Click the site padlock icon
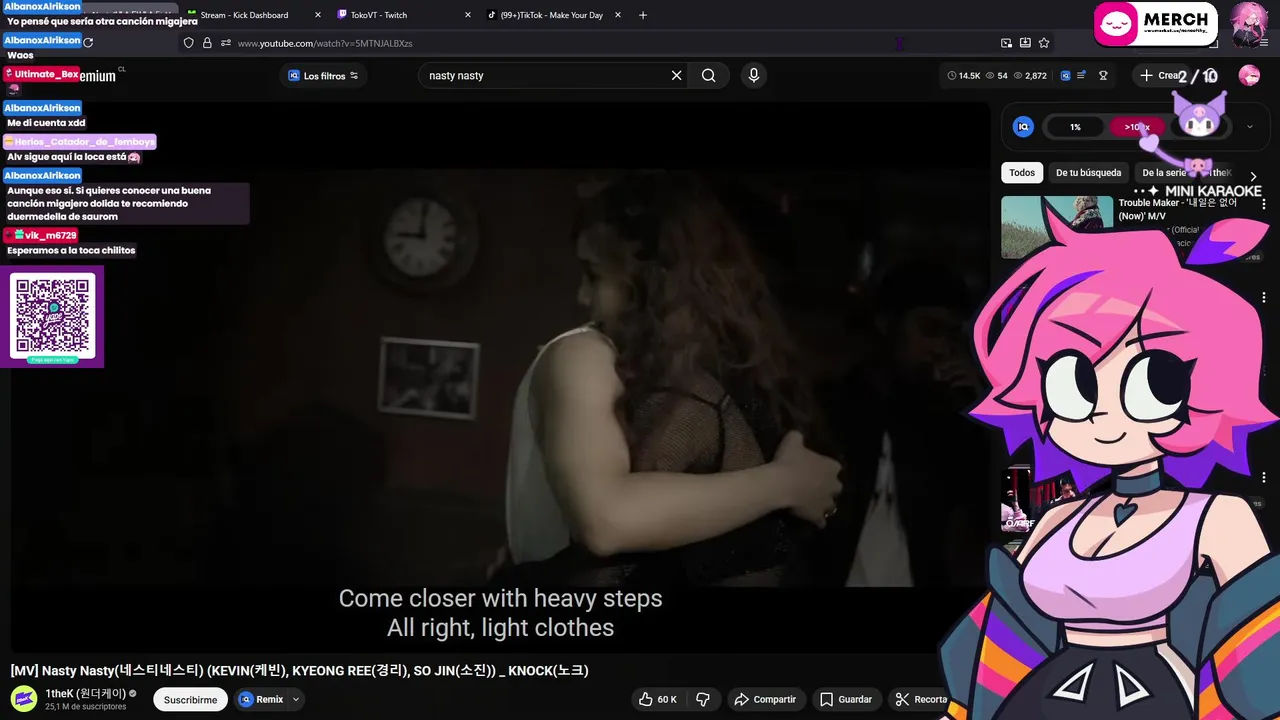 pyautogui.click(x=207, y=43)
